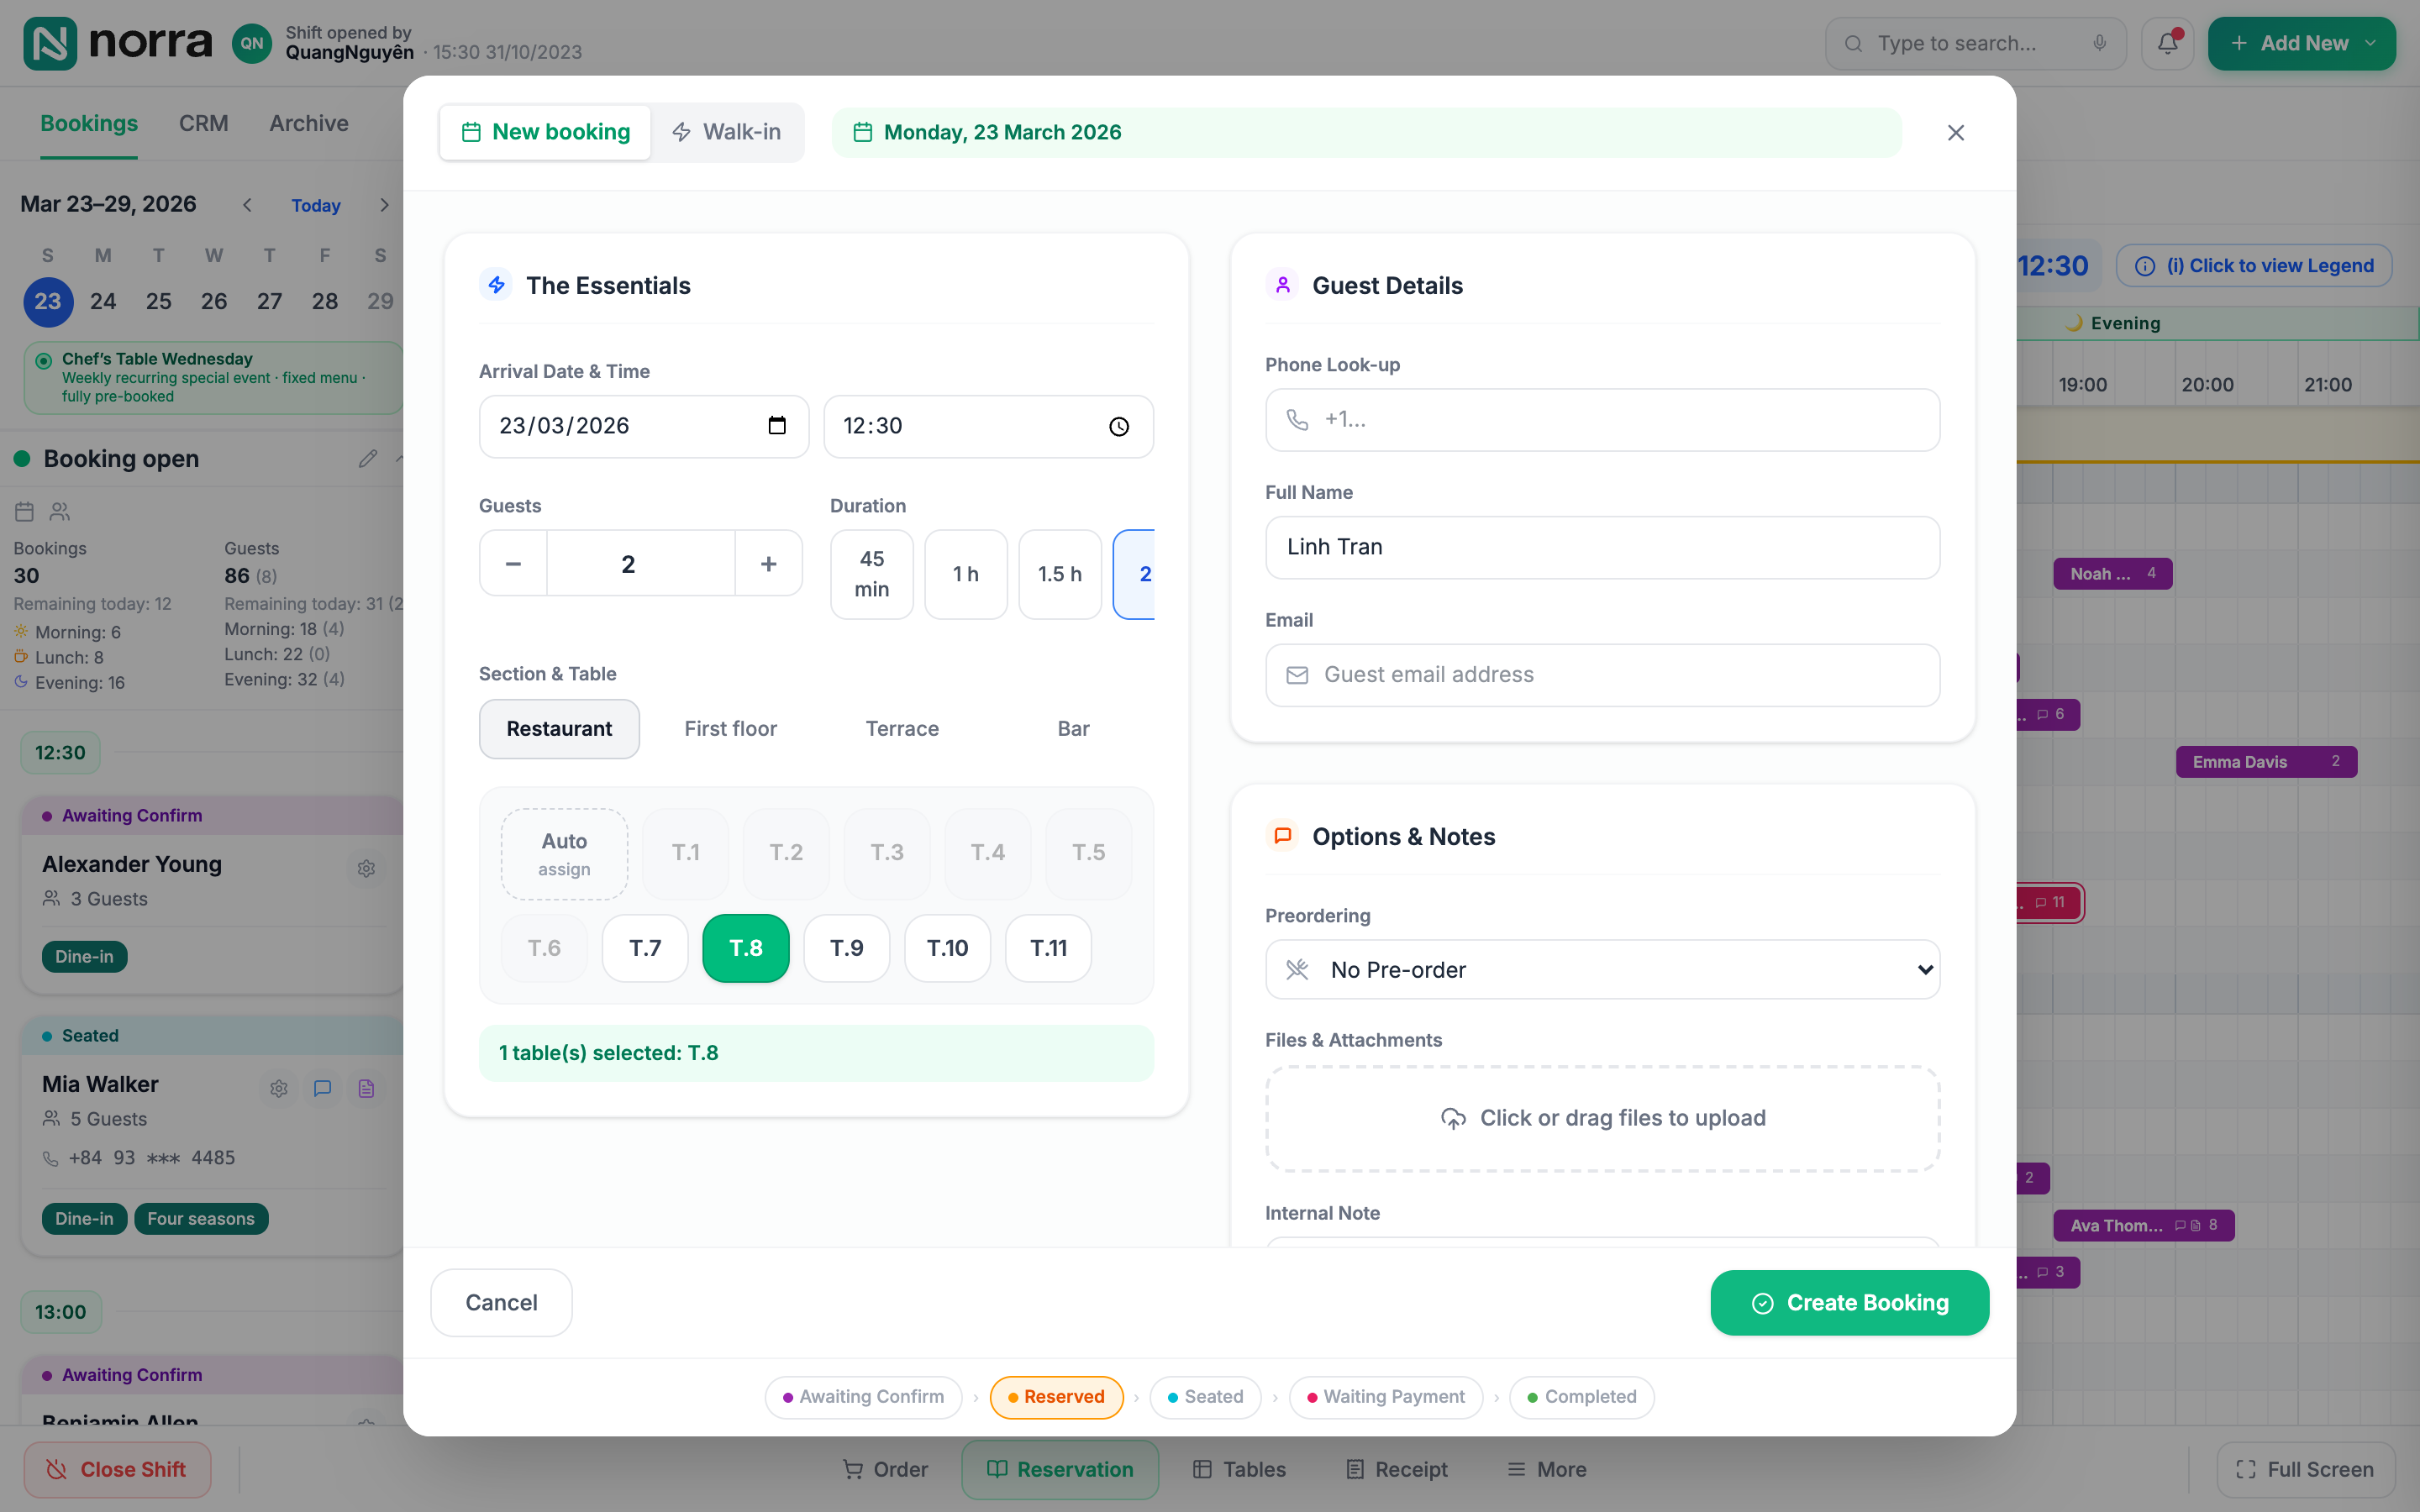The height and width of the screenshot is (1512, 2420).
Task: Click the guests icon under Booking open
Action: 60,512
